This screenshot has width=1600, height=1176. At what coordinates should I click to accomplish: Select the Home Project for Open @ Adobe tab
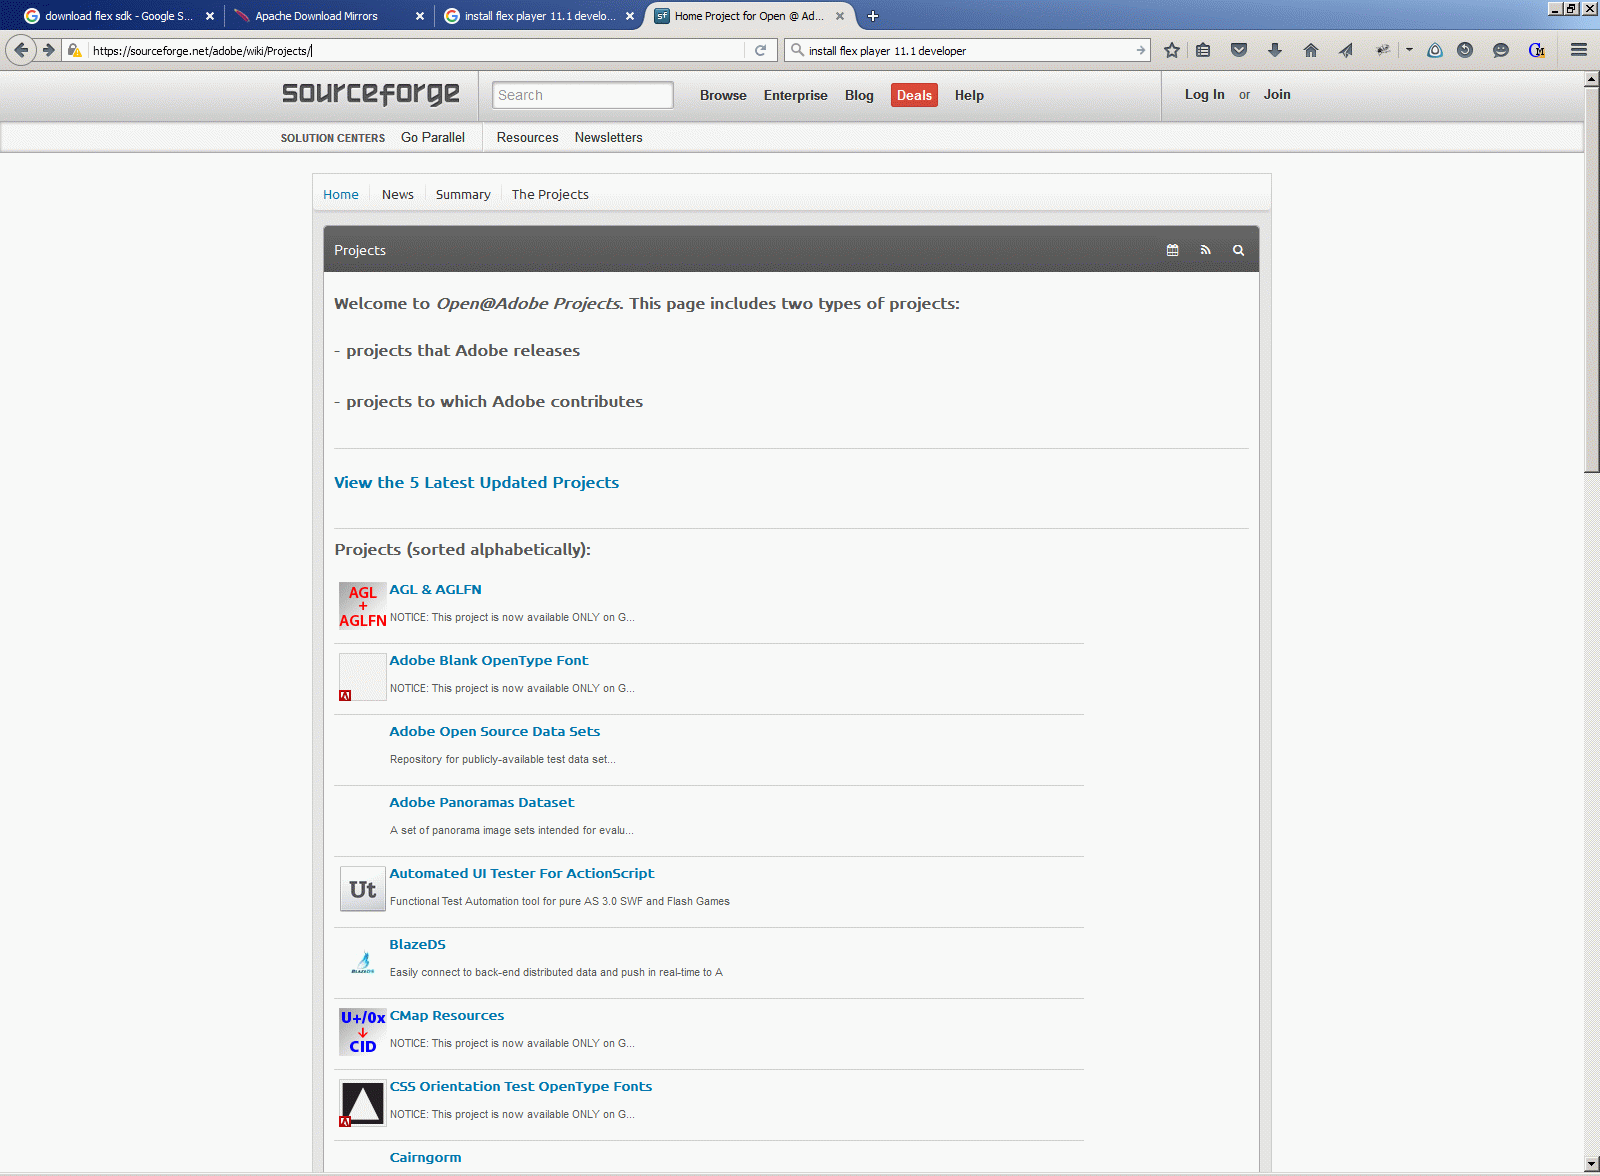click(749, 16)
